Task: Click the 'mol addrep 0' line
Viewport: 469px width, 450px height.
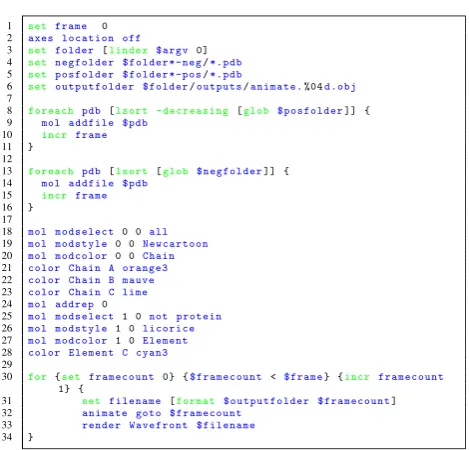Action: tap(68, 304)
